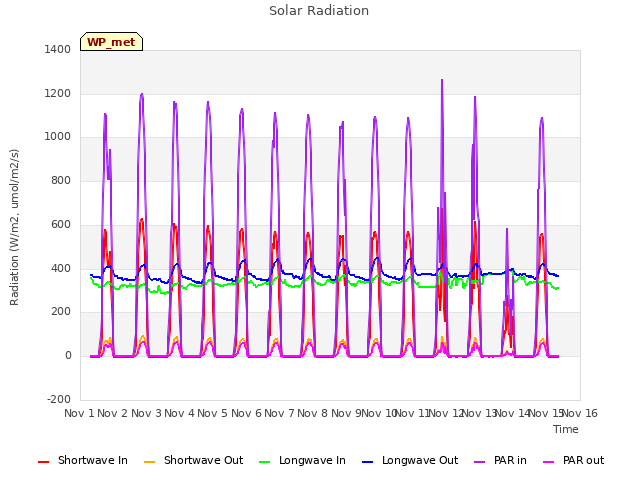The image size is (640, 480).
Task: Click the Radiation y-axis title
Action: pos(14,227)
